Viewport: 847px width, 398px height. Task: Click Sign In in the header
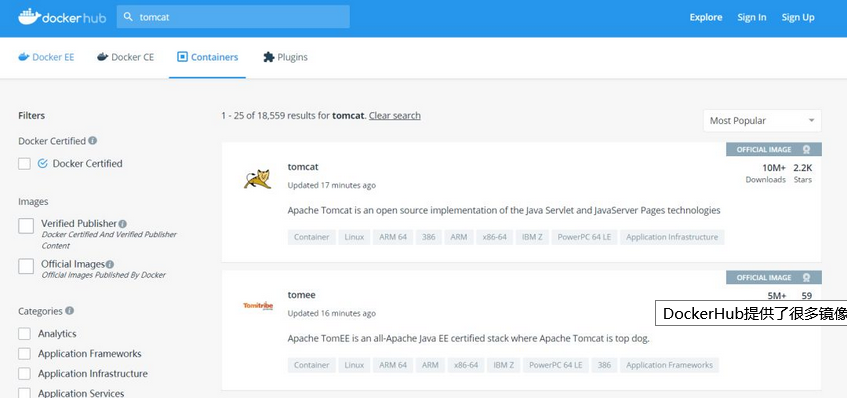coord(751,17)
